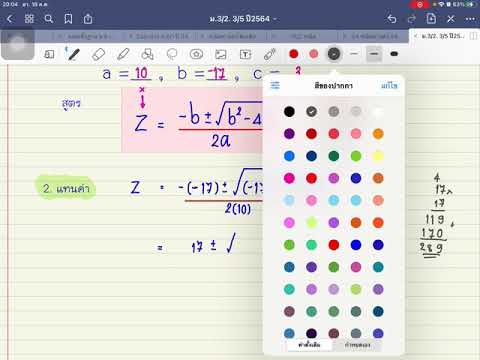Screen dimensions: 480x360
Task: Add a new page to notebook
Action: point(431,18)
